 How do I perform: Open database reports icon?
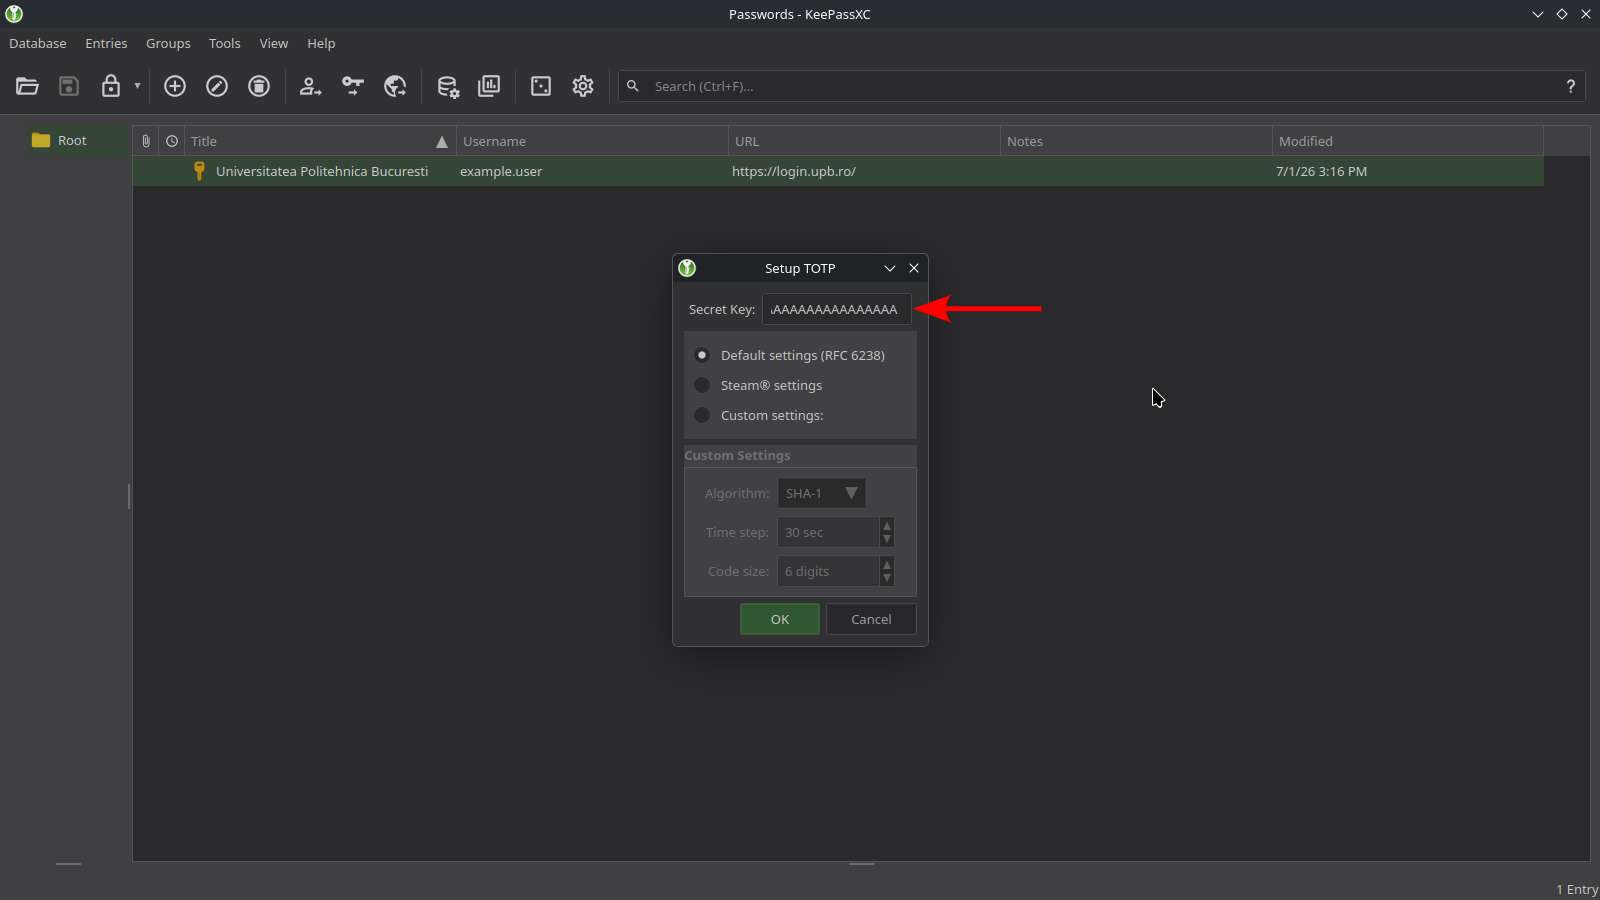coord(489,86)
